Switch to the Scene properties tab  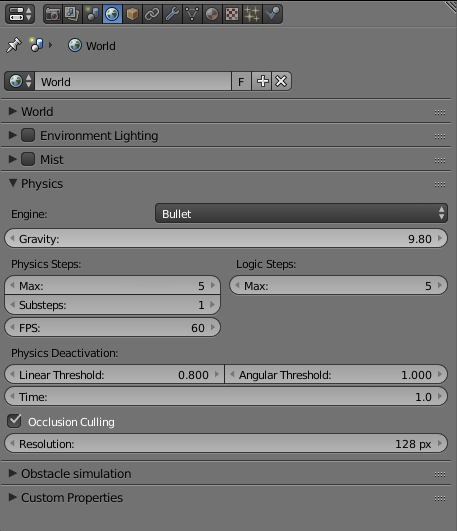(92, 14)
